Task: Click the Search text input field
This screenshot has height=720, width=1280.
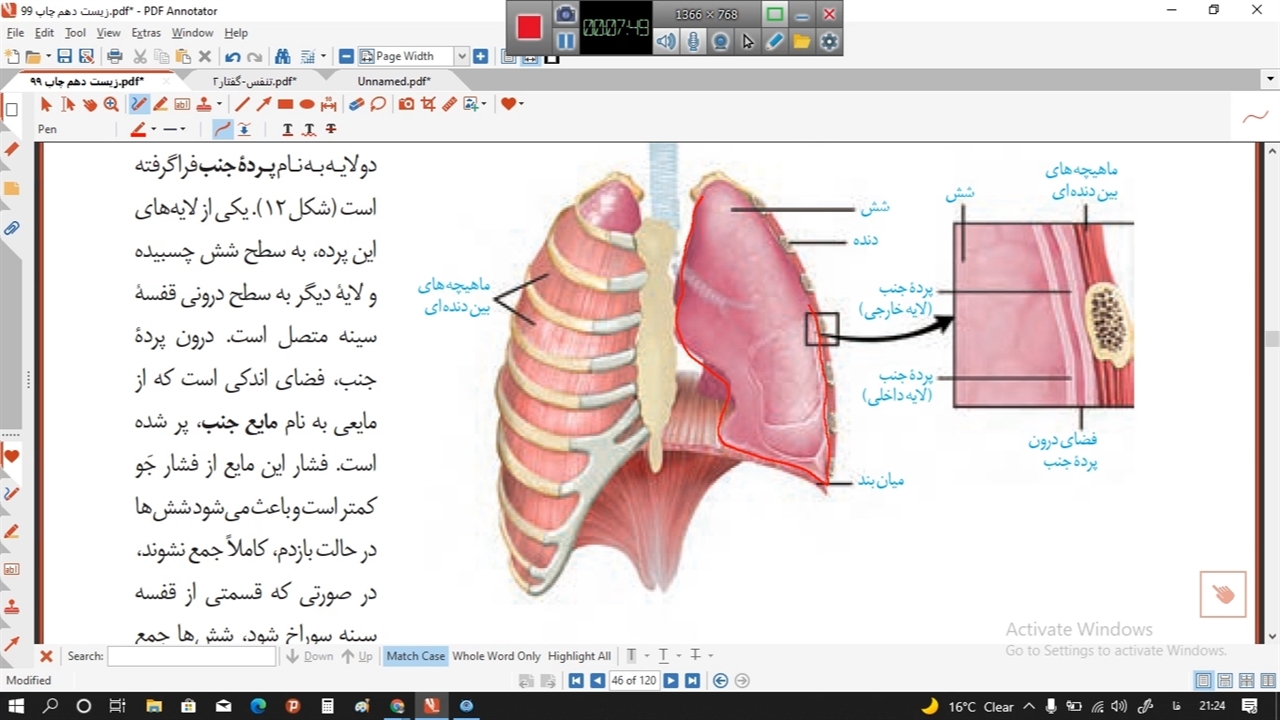Action: pos(177,657)
